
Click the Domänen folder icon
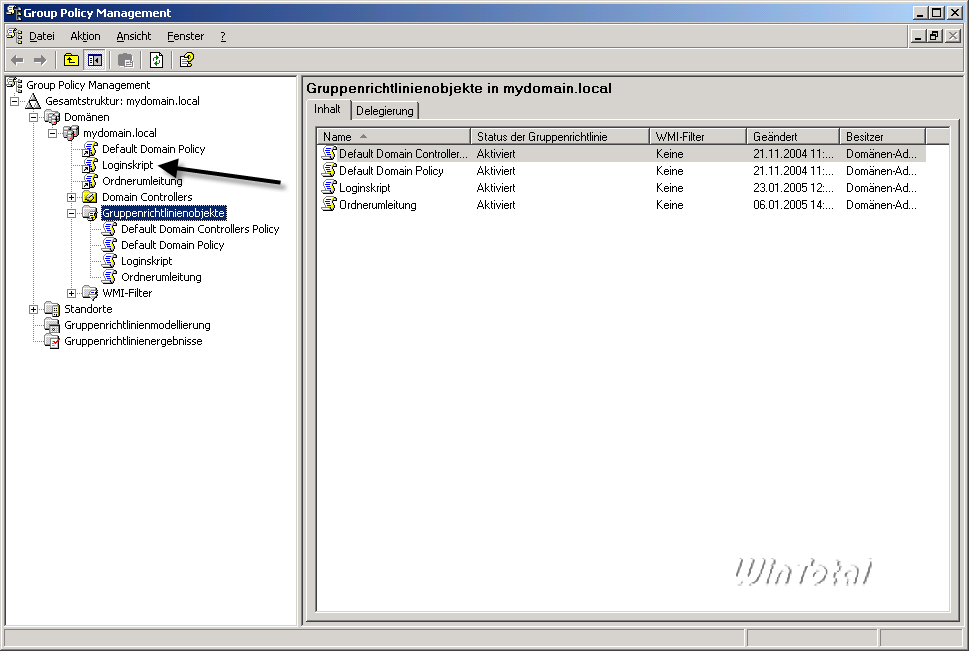(x=53, y=117)
